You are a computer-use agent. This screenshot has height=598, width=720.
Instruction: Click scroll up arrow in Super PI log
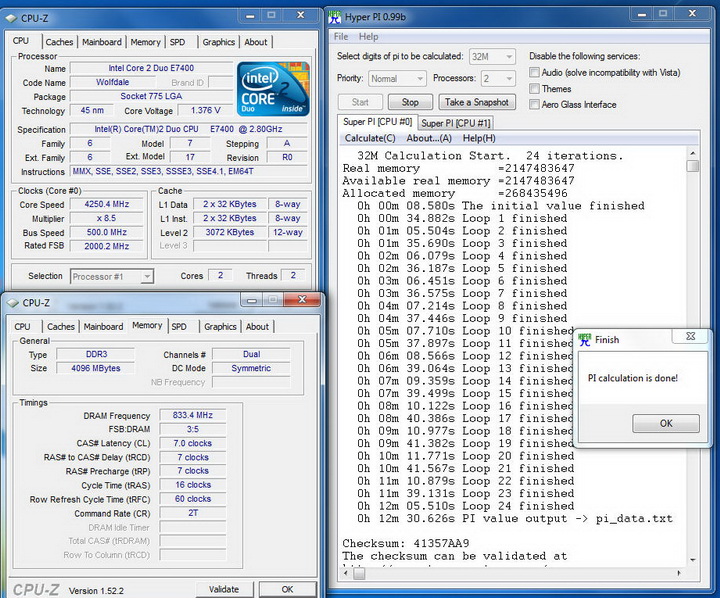[x=692, y=153]
